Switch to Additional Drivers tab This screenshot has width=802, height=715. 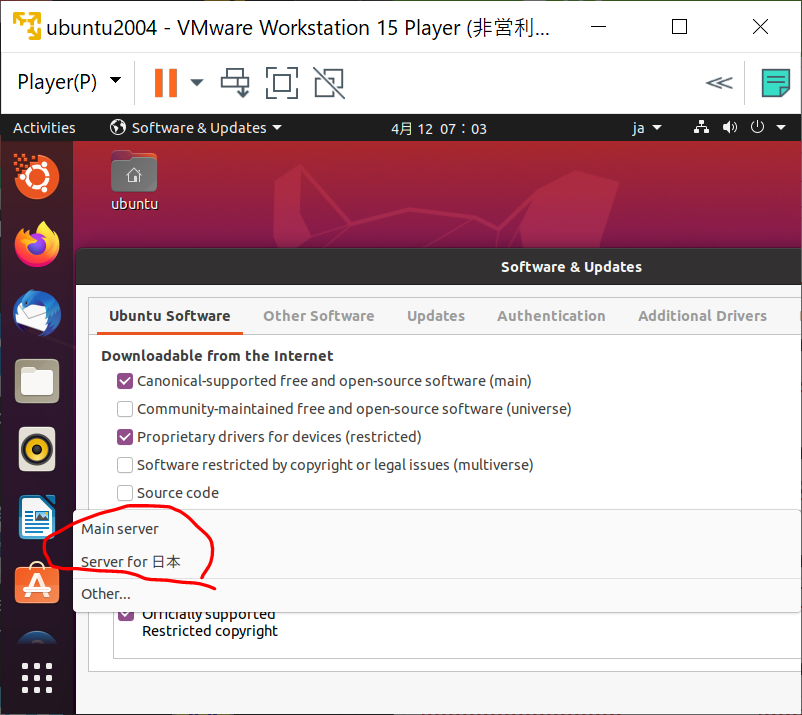pos(702,316)
